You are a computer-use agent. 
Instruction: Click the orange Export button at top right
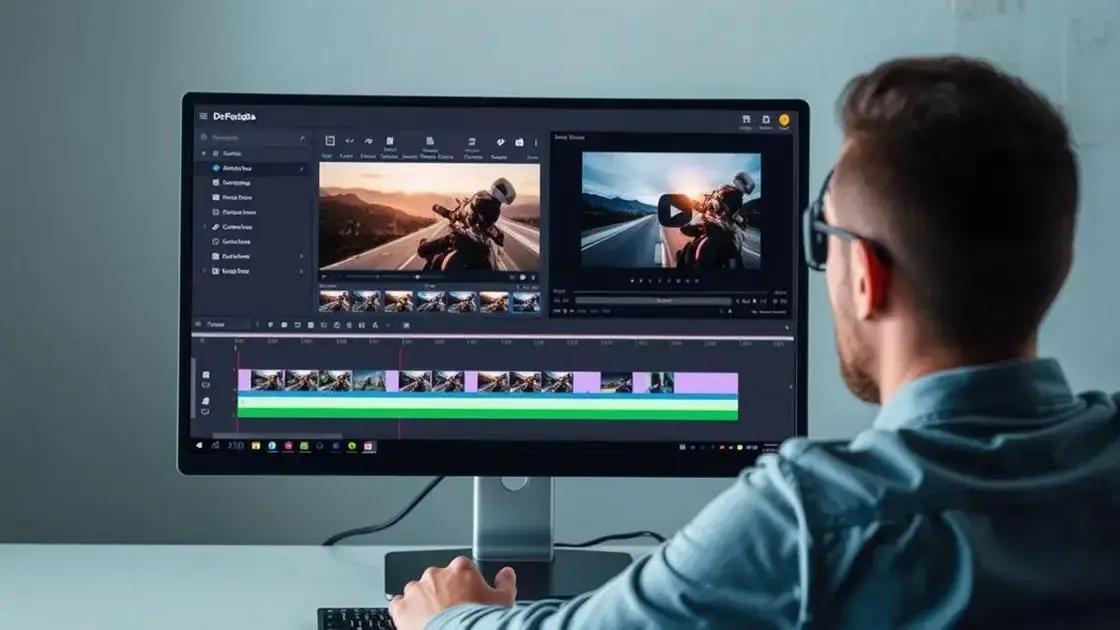tap(783, 120)
